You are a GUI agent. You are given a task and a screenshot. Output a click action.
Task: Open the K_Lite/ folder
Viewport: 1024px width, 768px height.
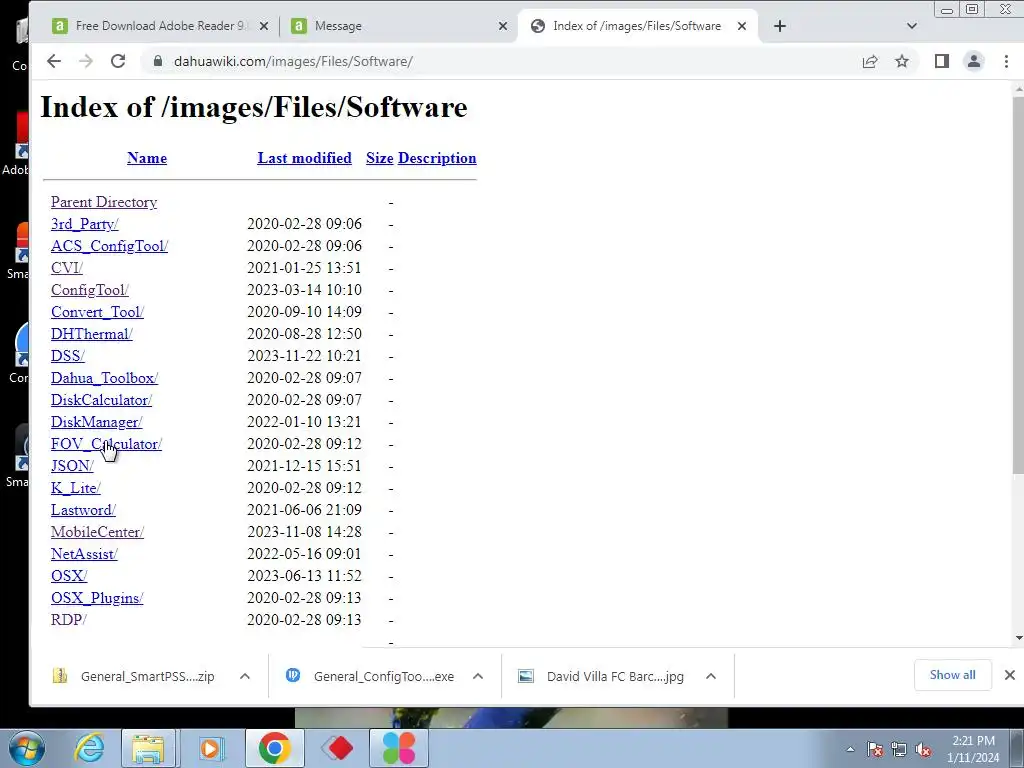[x=76, y=488]
